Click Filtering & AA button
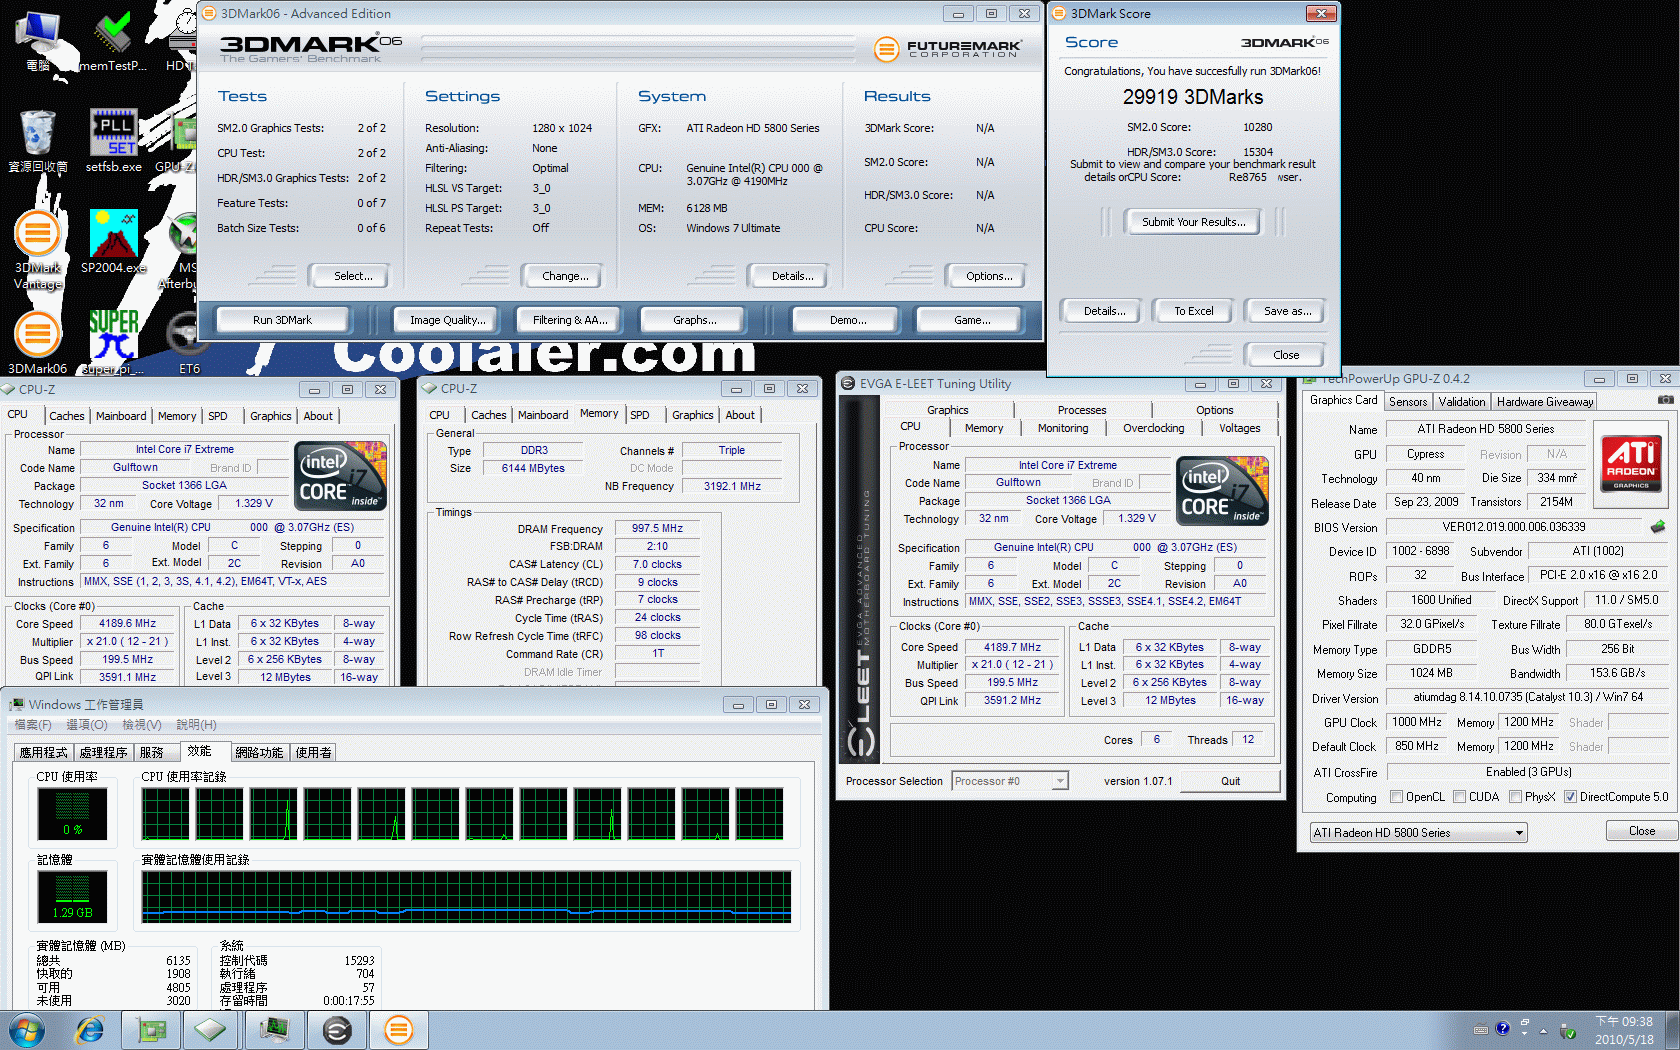This screenshot has height=1050, width=1680. (569, 320)
